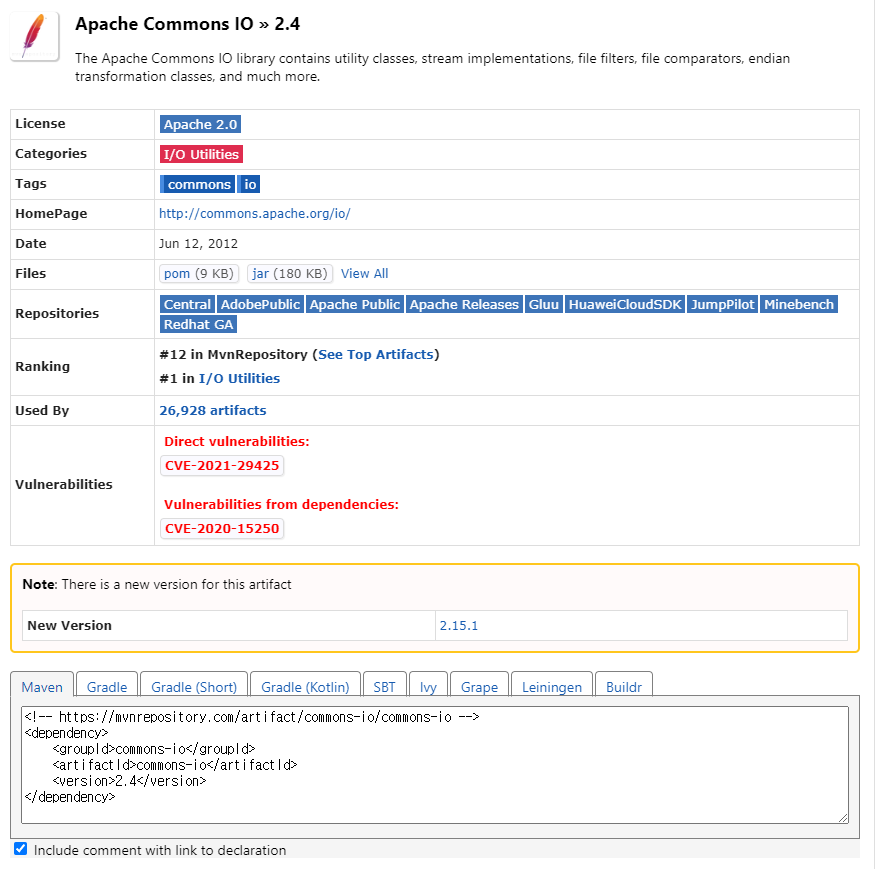876x869 pixels.
Task: Open the Gluu repository badge
Action: tap(544, 305)
